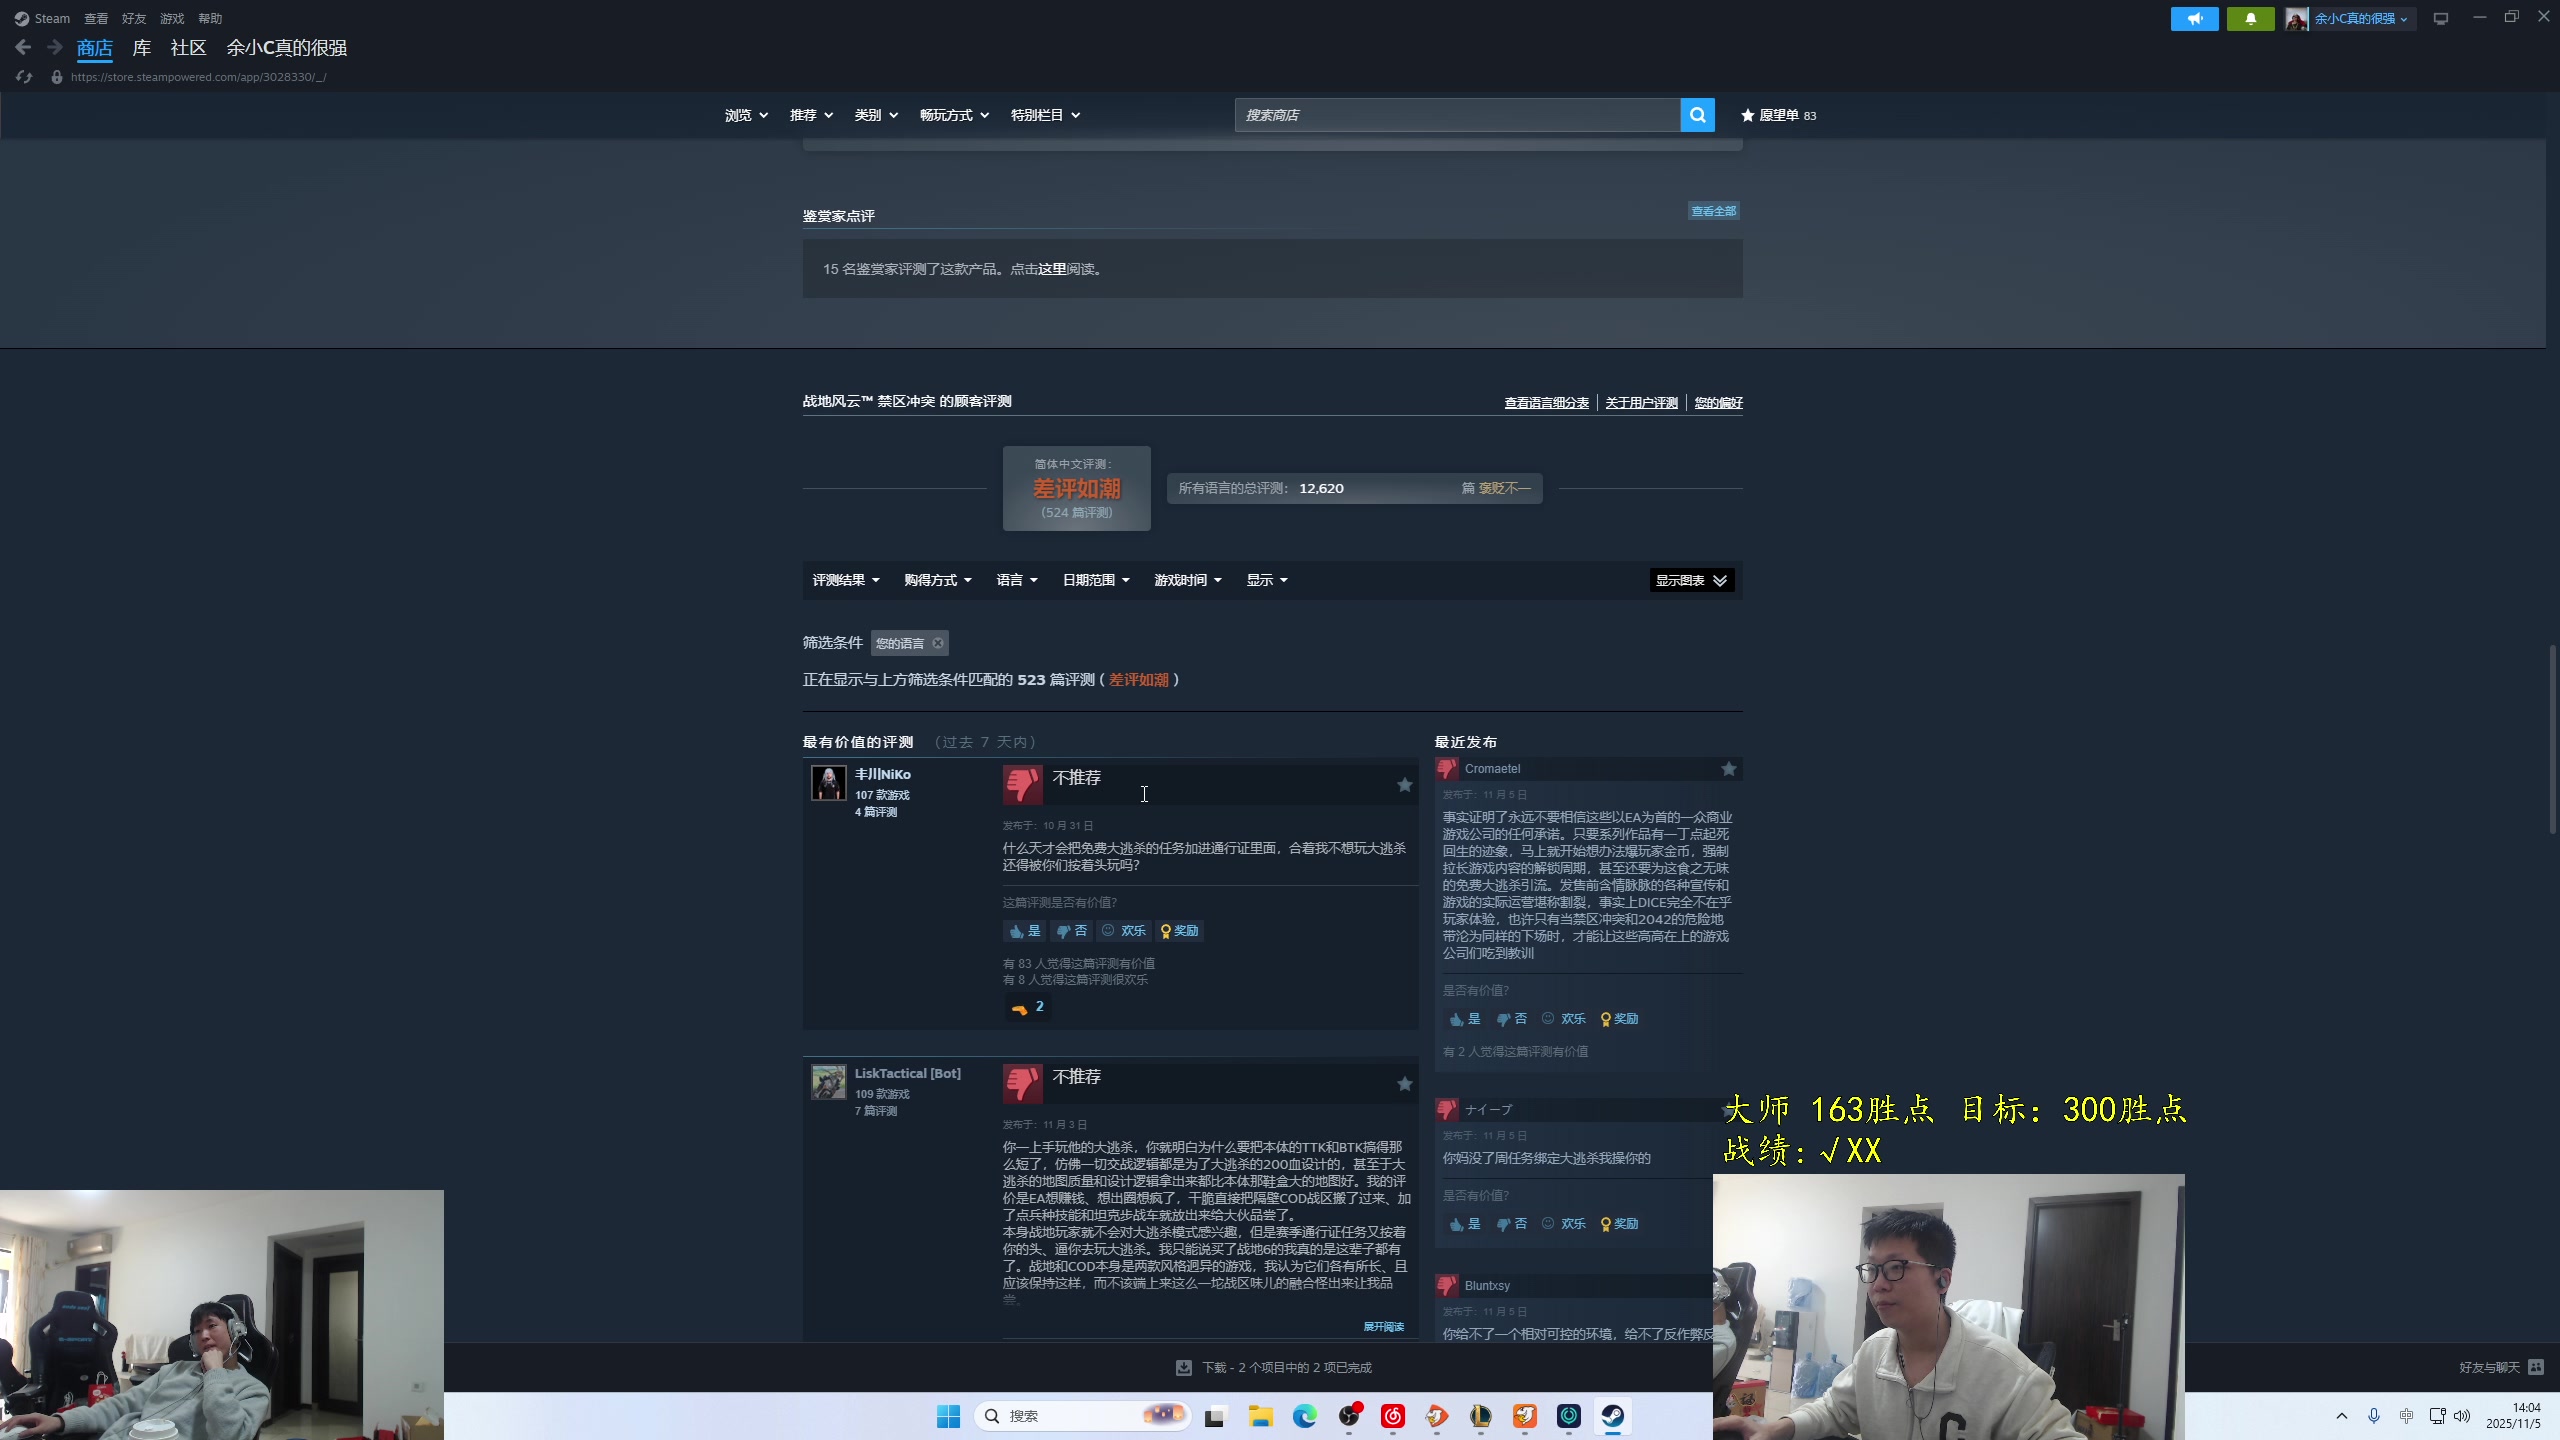Open the 评测结果 filter dropdown
Screen dimensions: 2560x1440
coord(845,580)
